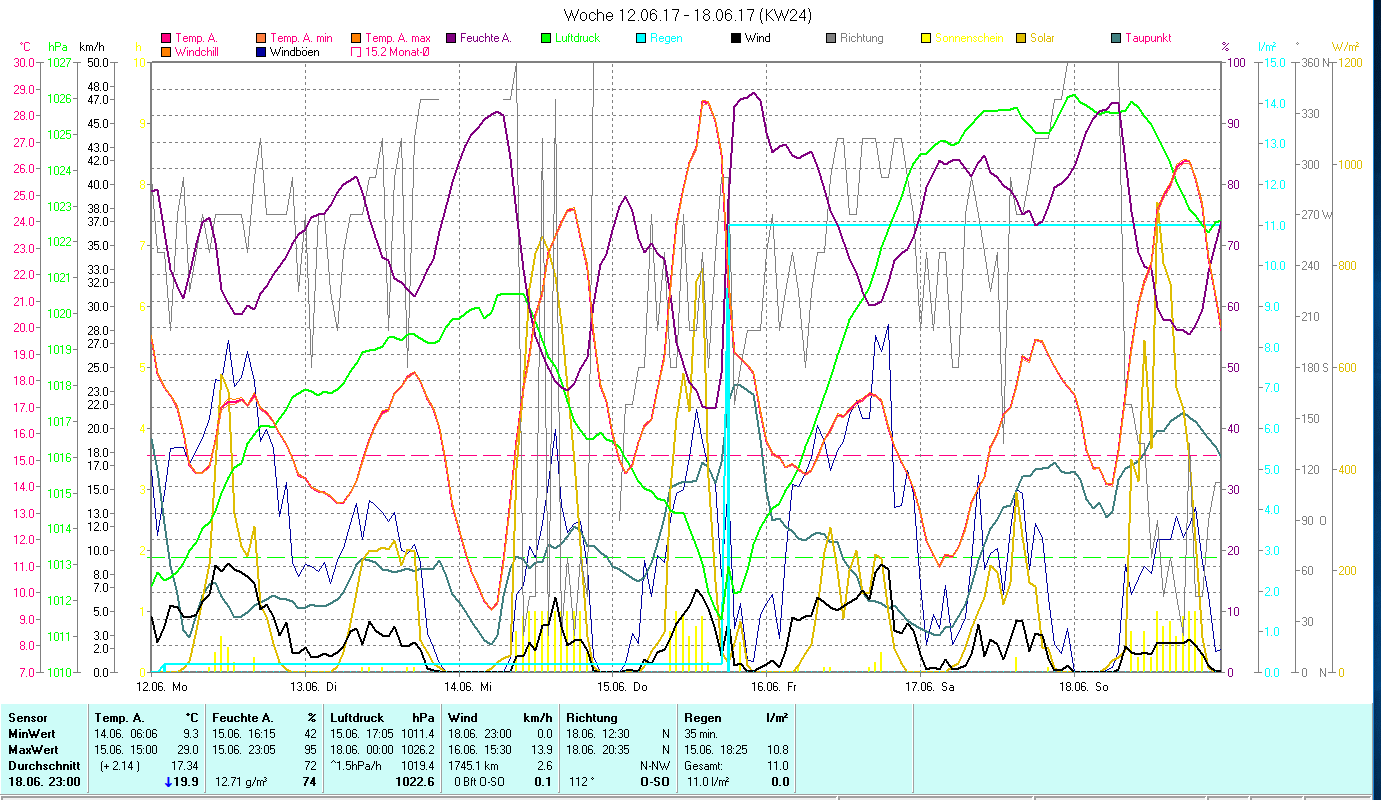Click the minimum humidity time 15.06. 16:15
1381x800 pixels.
[x=245, y=734]
